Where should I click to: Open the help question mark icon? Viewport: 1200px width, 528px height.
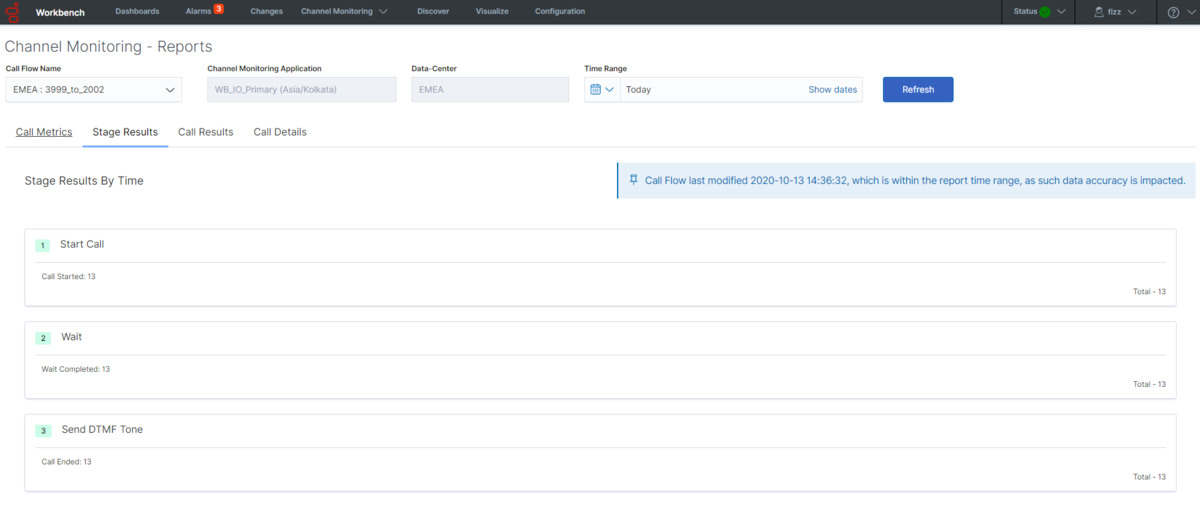pyautogui.click(x=1174, y=12)
